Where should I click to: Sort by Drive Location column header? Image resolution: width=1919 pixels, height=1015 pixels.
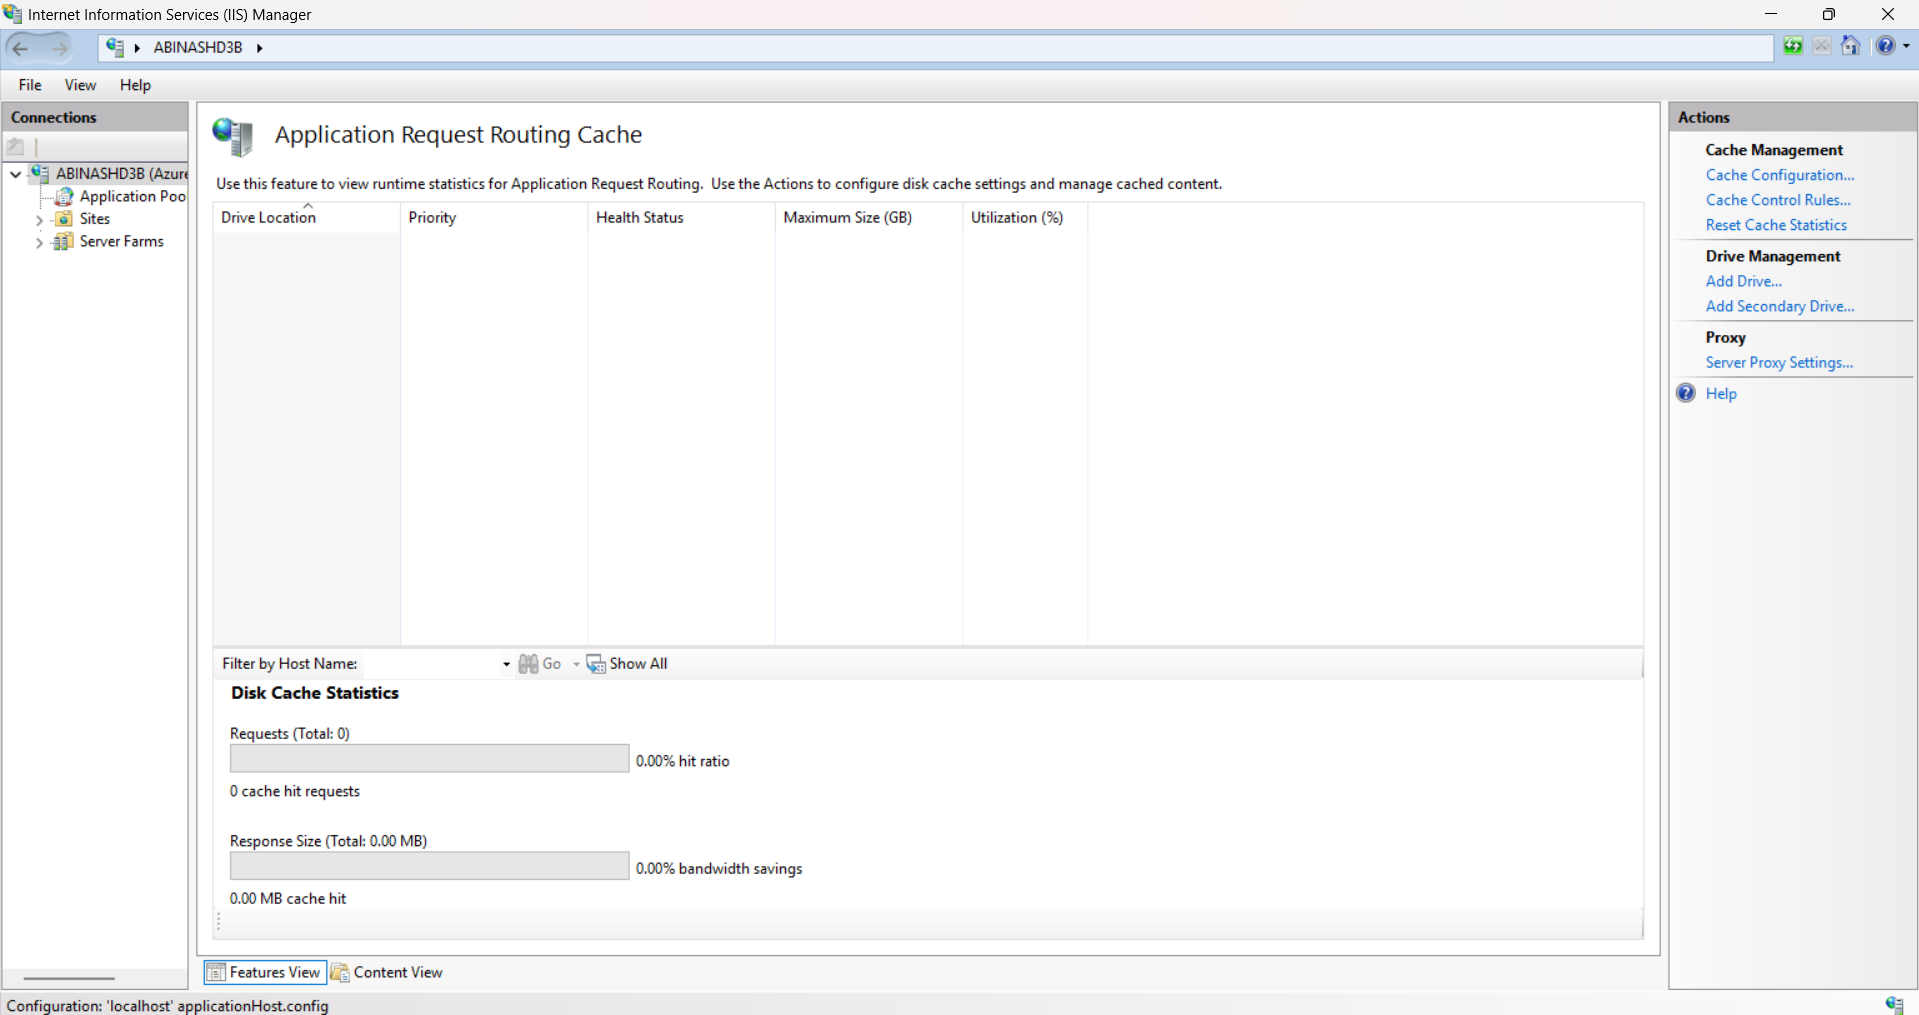point(307,218)
